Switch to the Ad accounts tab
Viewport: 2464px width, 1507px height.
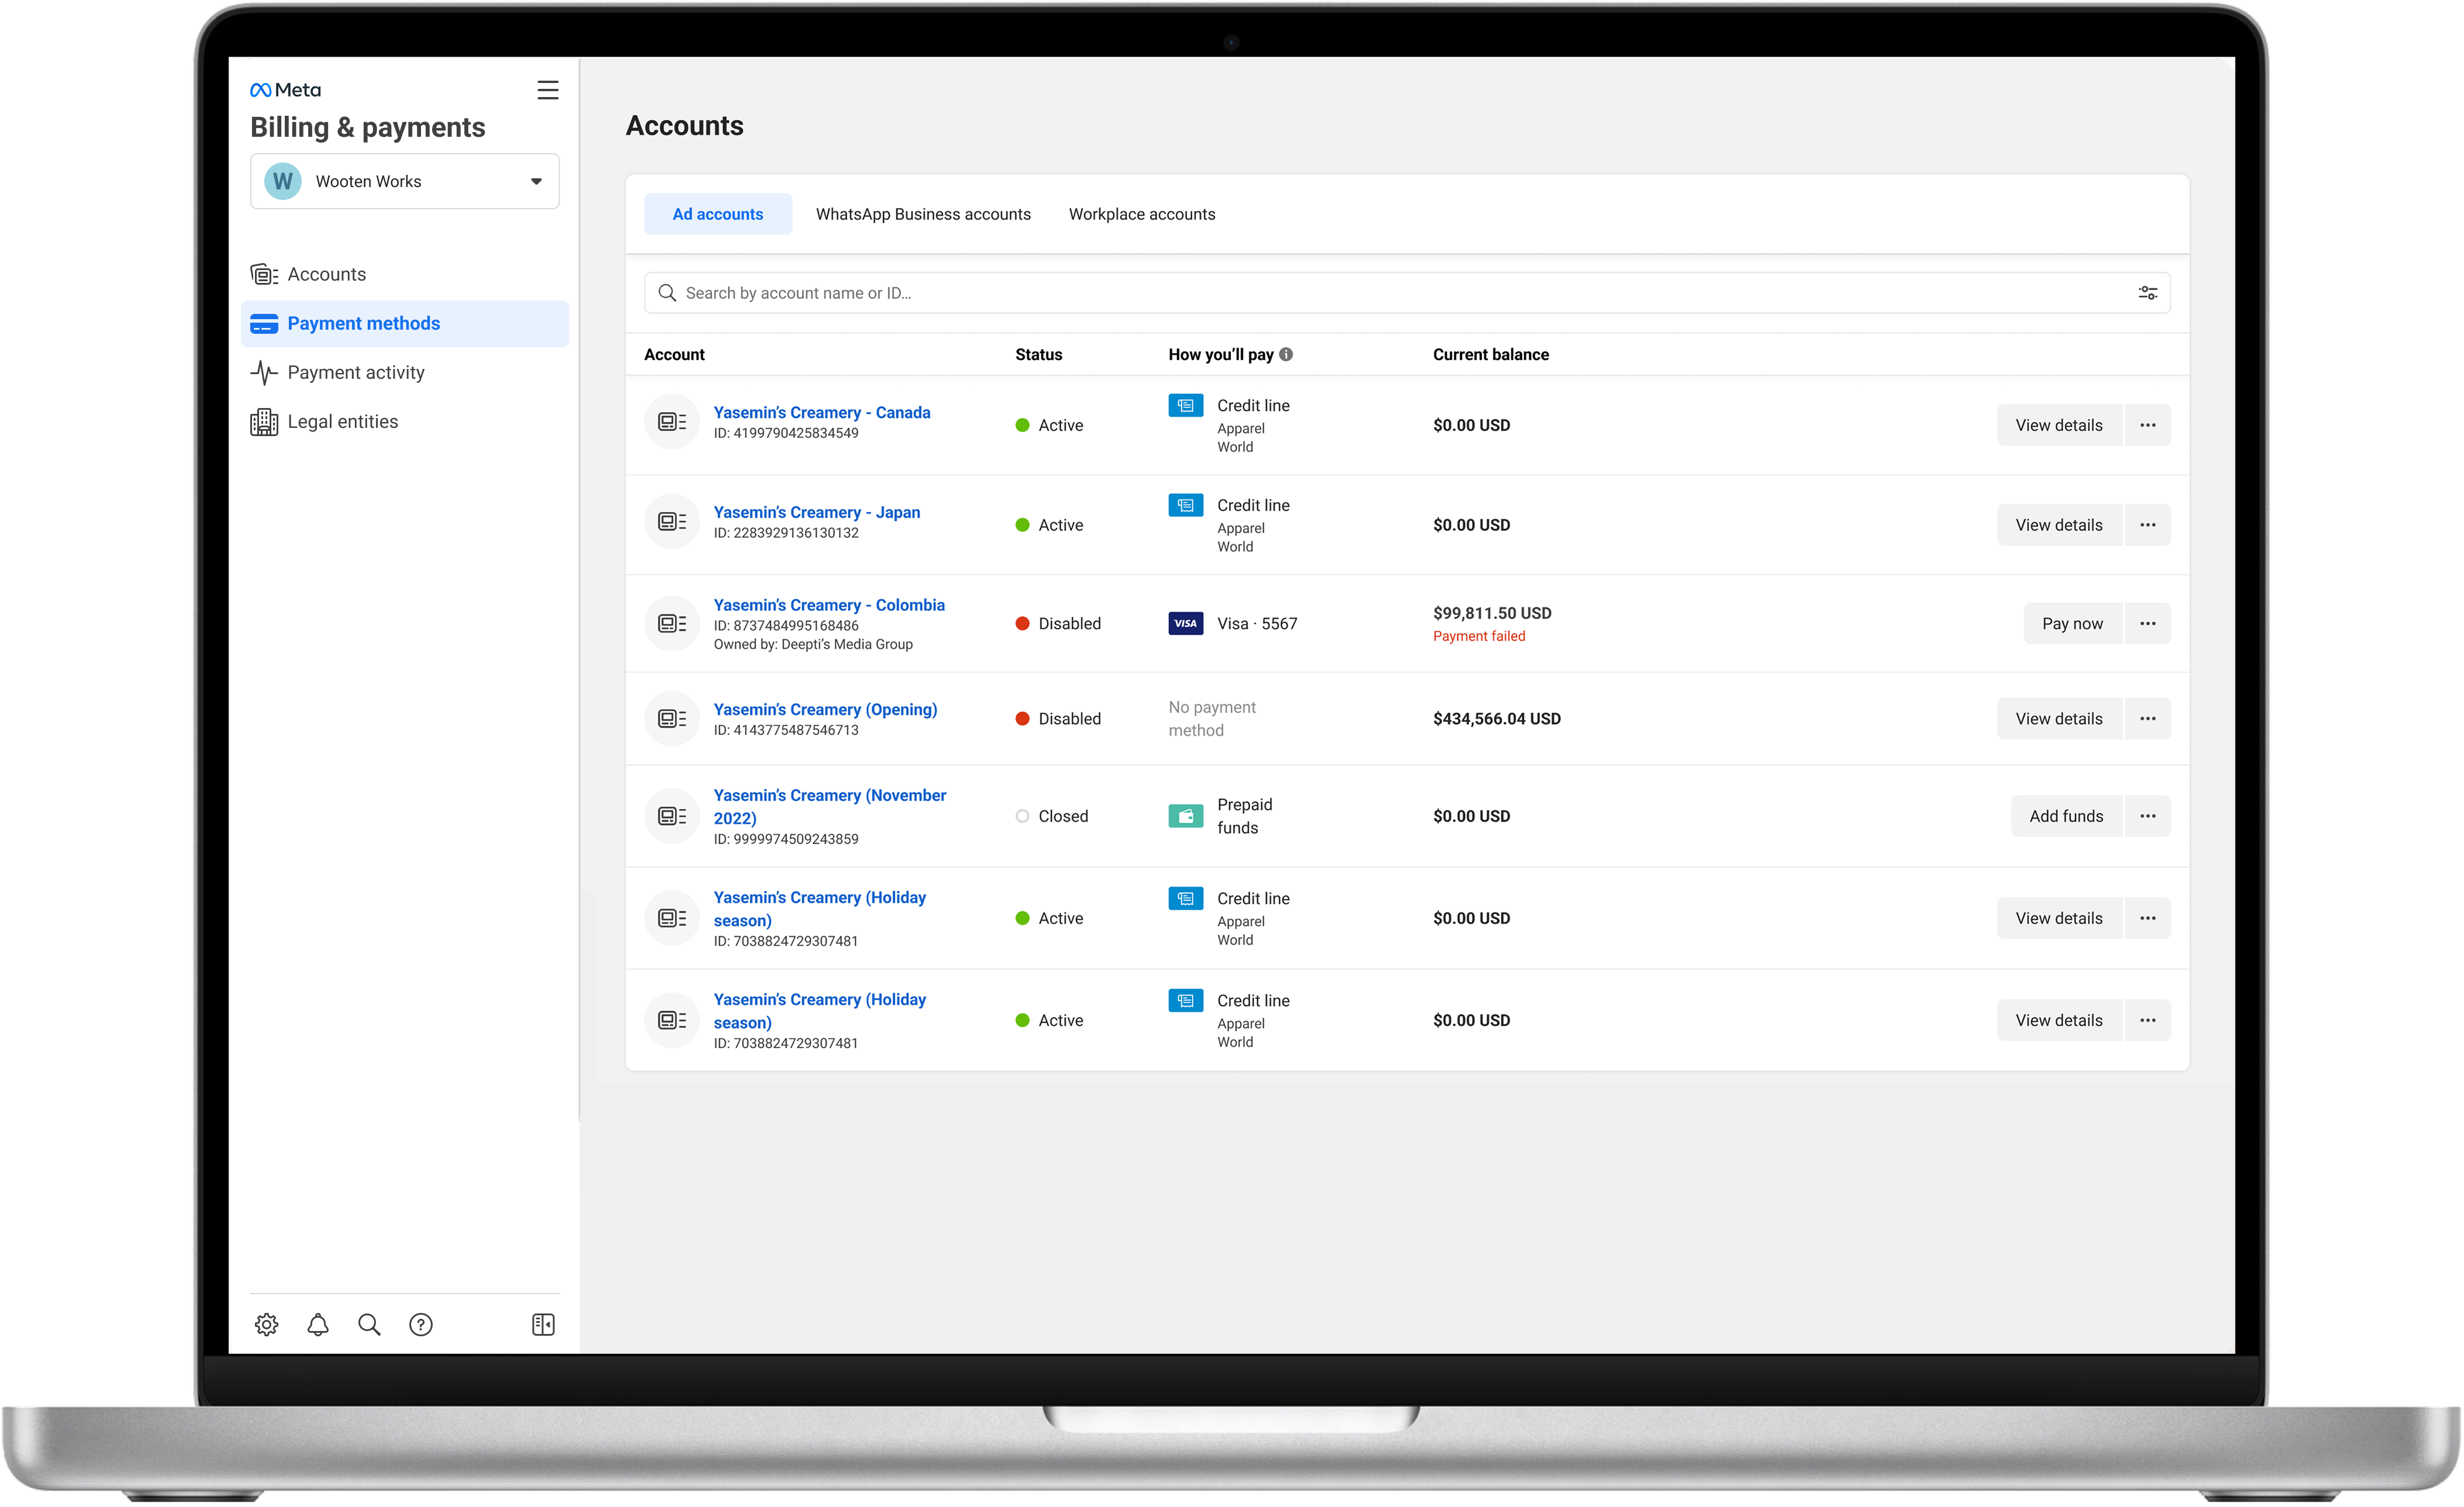pos(718,214)
